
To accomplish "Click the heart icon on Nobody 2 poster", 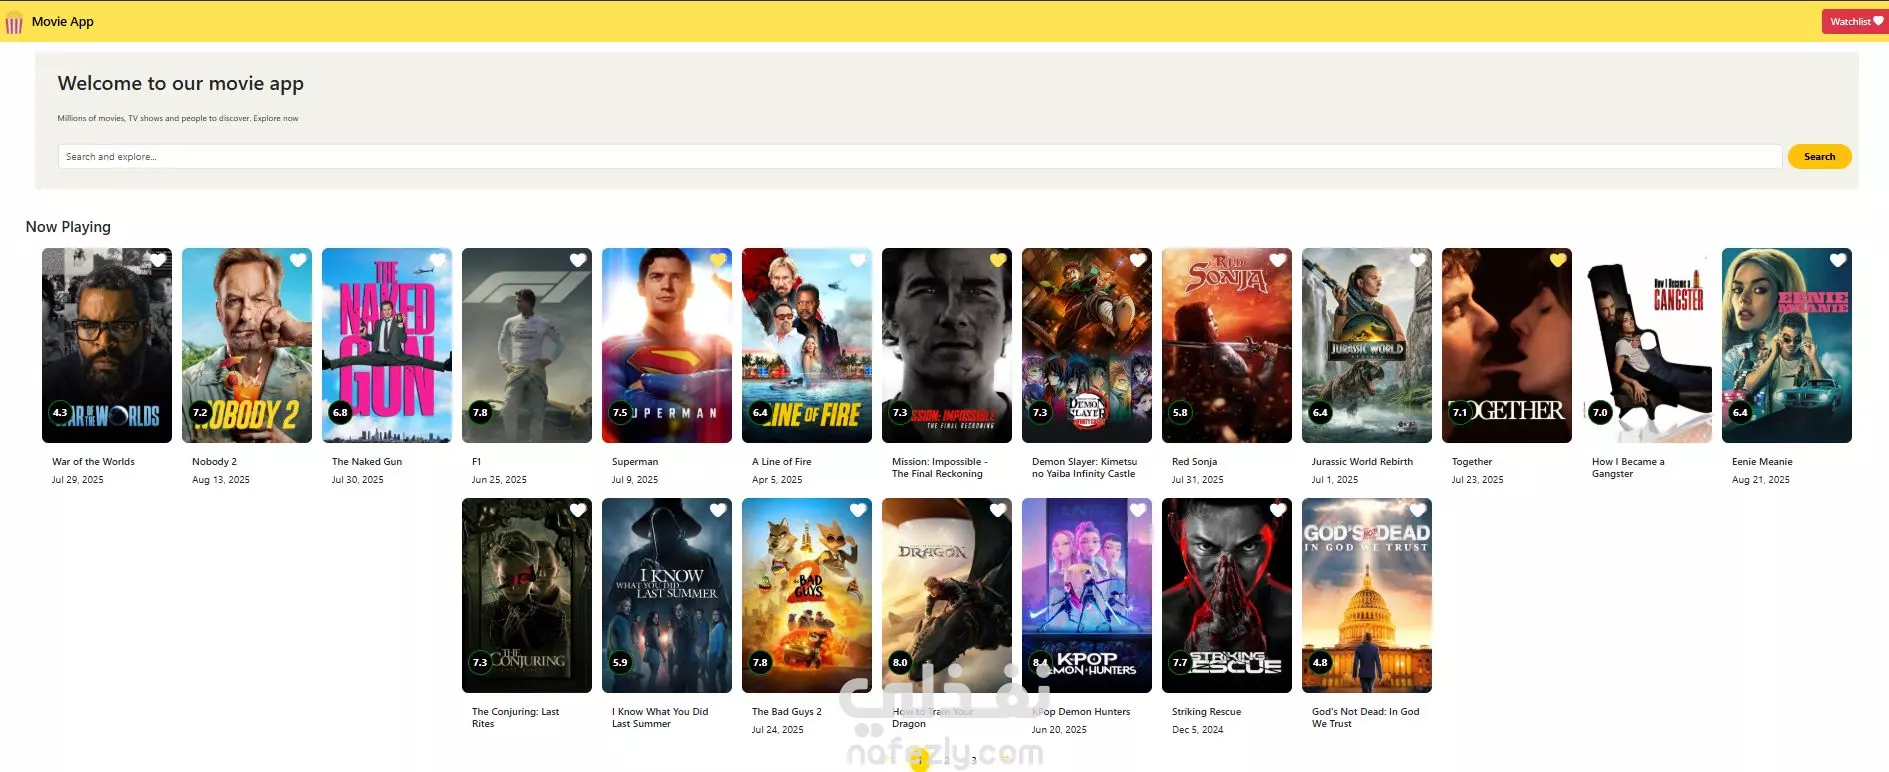I will point(298,260).
